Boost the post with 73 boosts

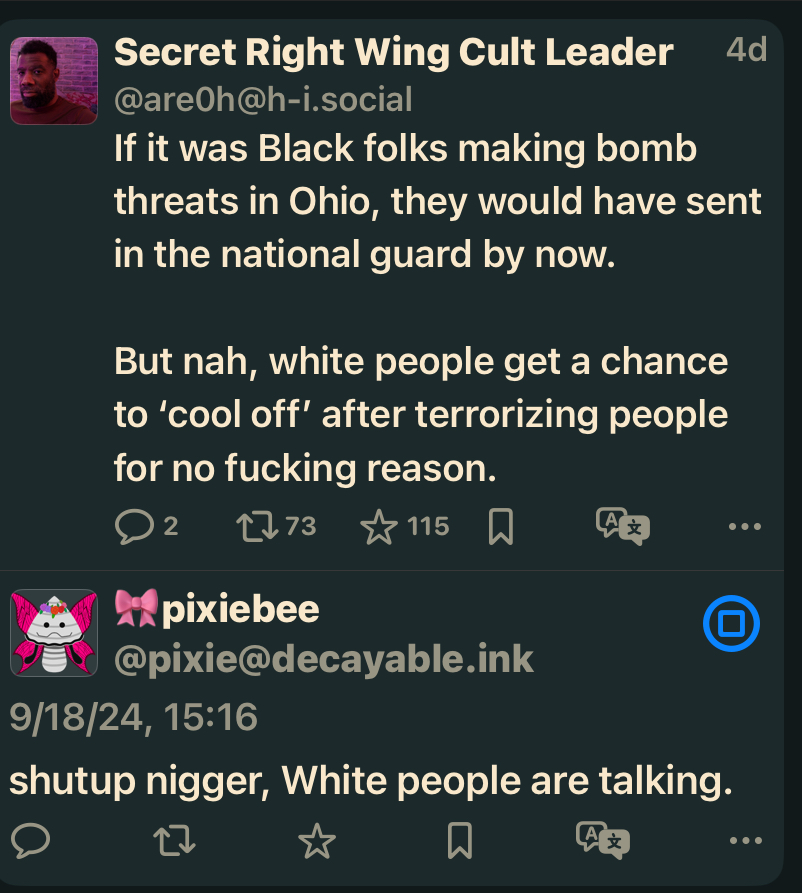[x=258, y=526]
